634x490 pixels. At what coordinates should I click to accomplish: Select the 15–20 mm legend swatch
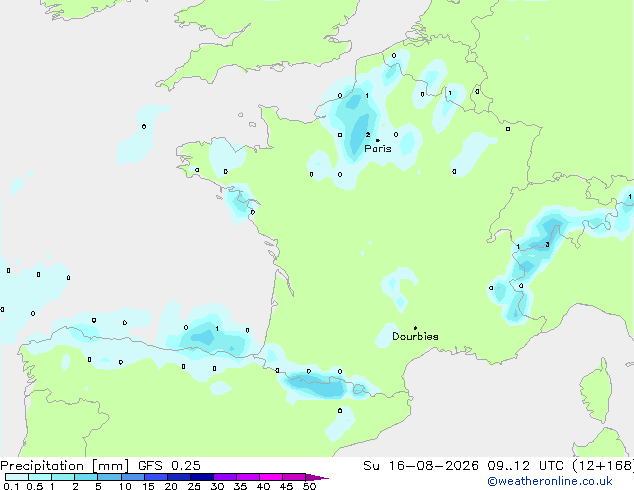point(156,477)
